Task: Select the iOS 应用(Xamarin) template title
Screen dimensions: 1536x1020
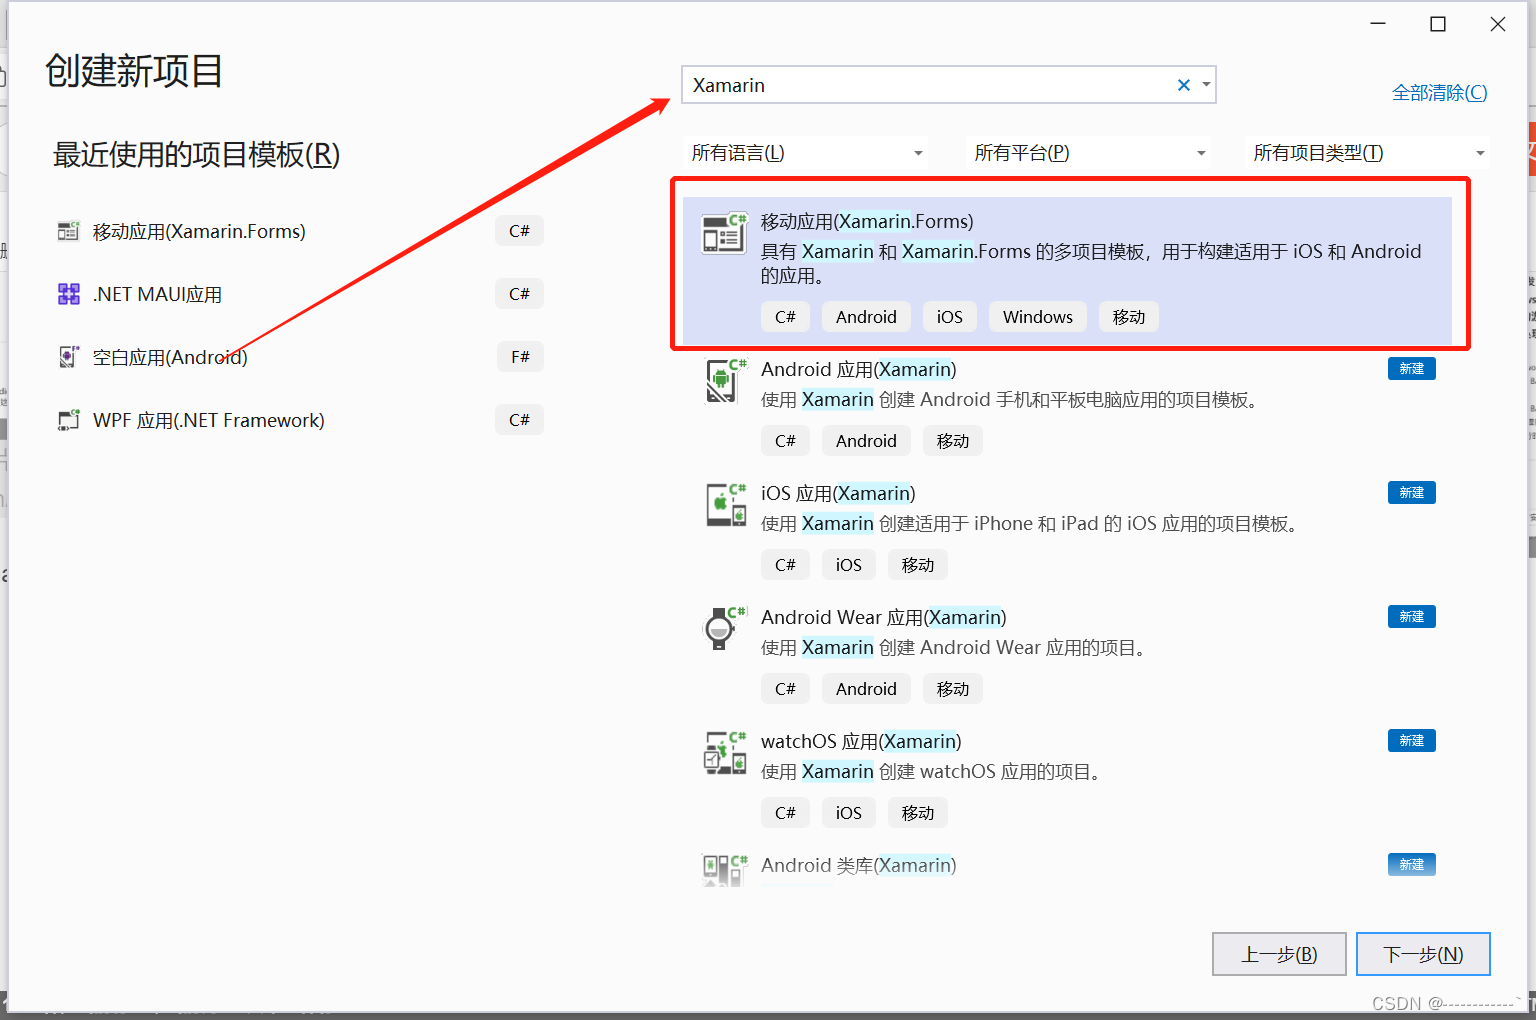Action: pos(838,493)
